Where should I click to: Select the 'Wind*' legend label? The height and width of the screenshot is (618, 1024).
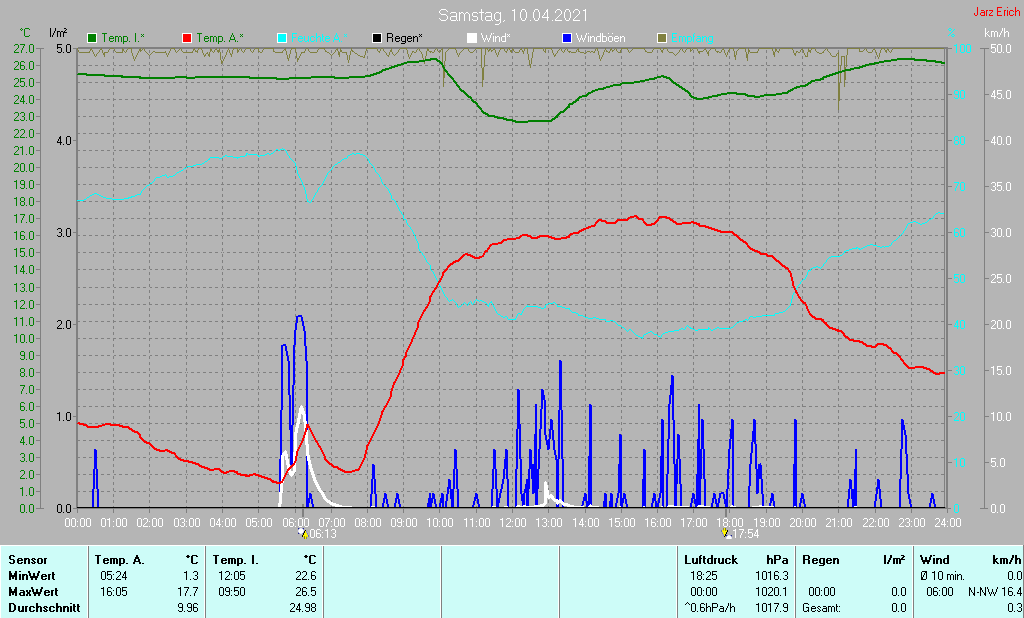pos(496,38)
